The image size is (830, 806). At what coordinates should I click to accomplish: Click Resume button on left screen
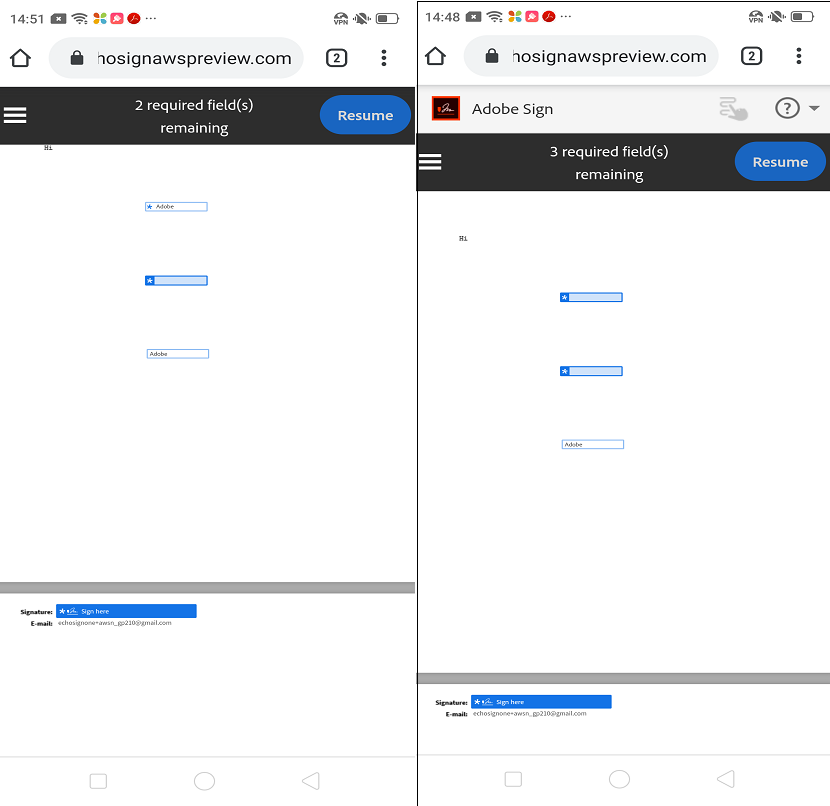(365, 115)
